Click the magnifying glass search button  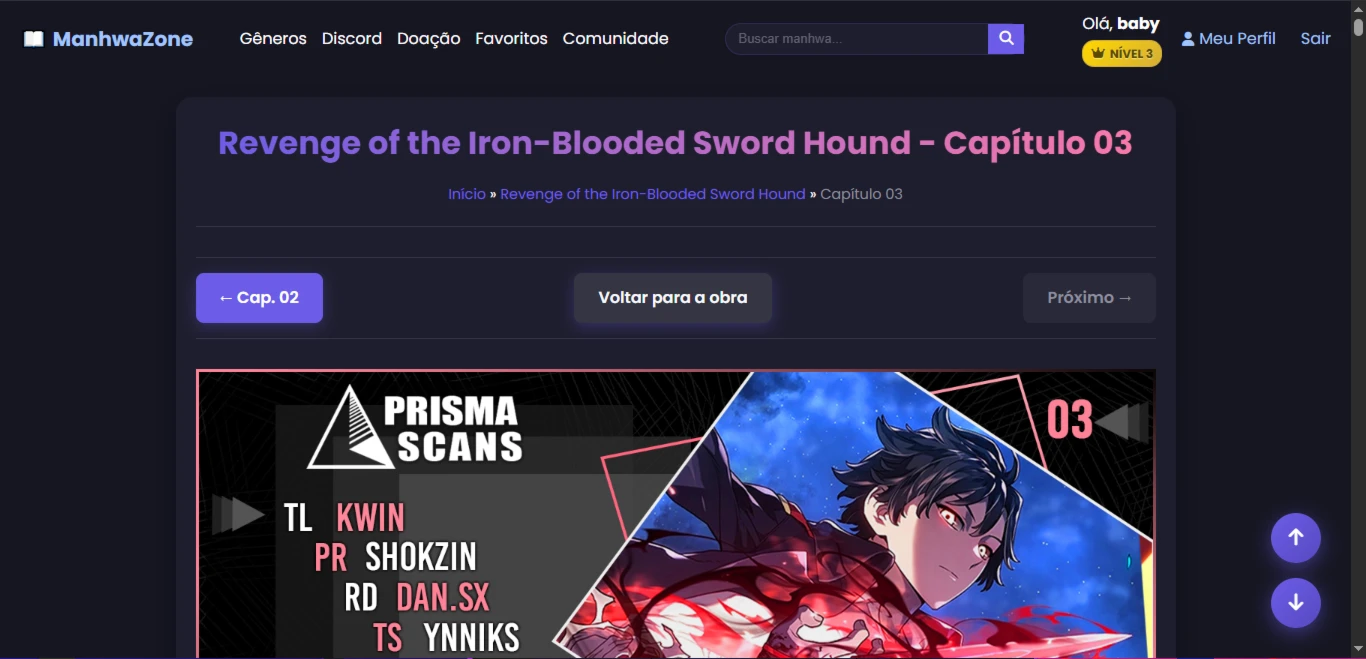1006,39
